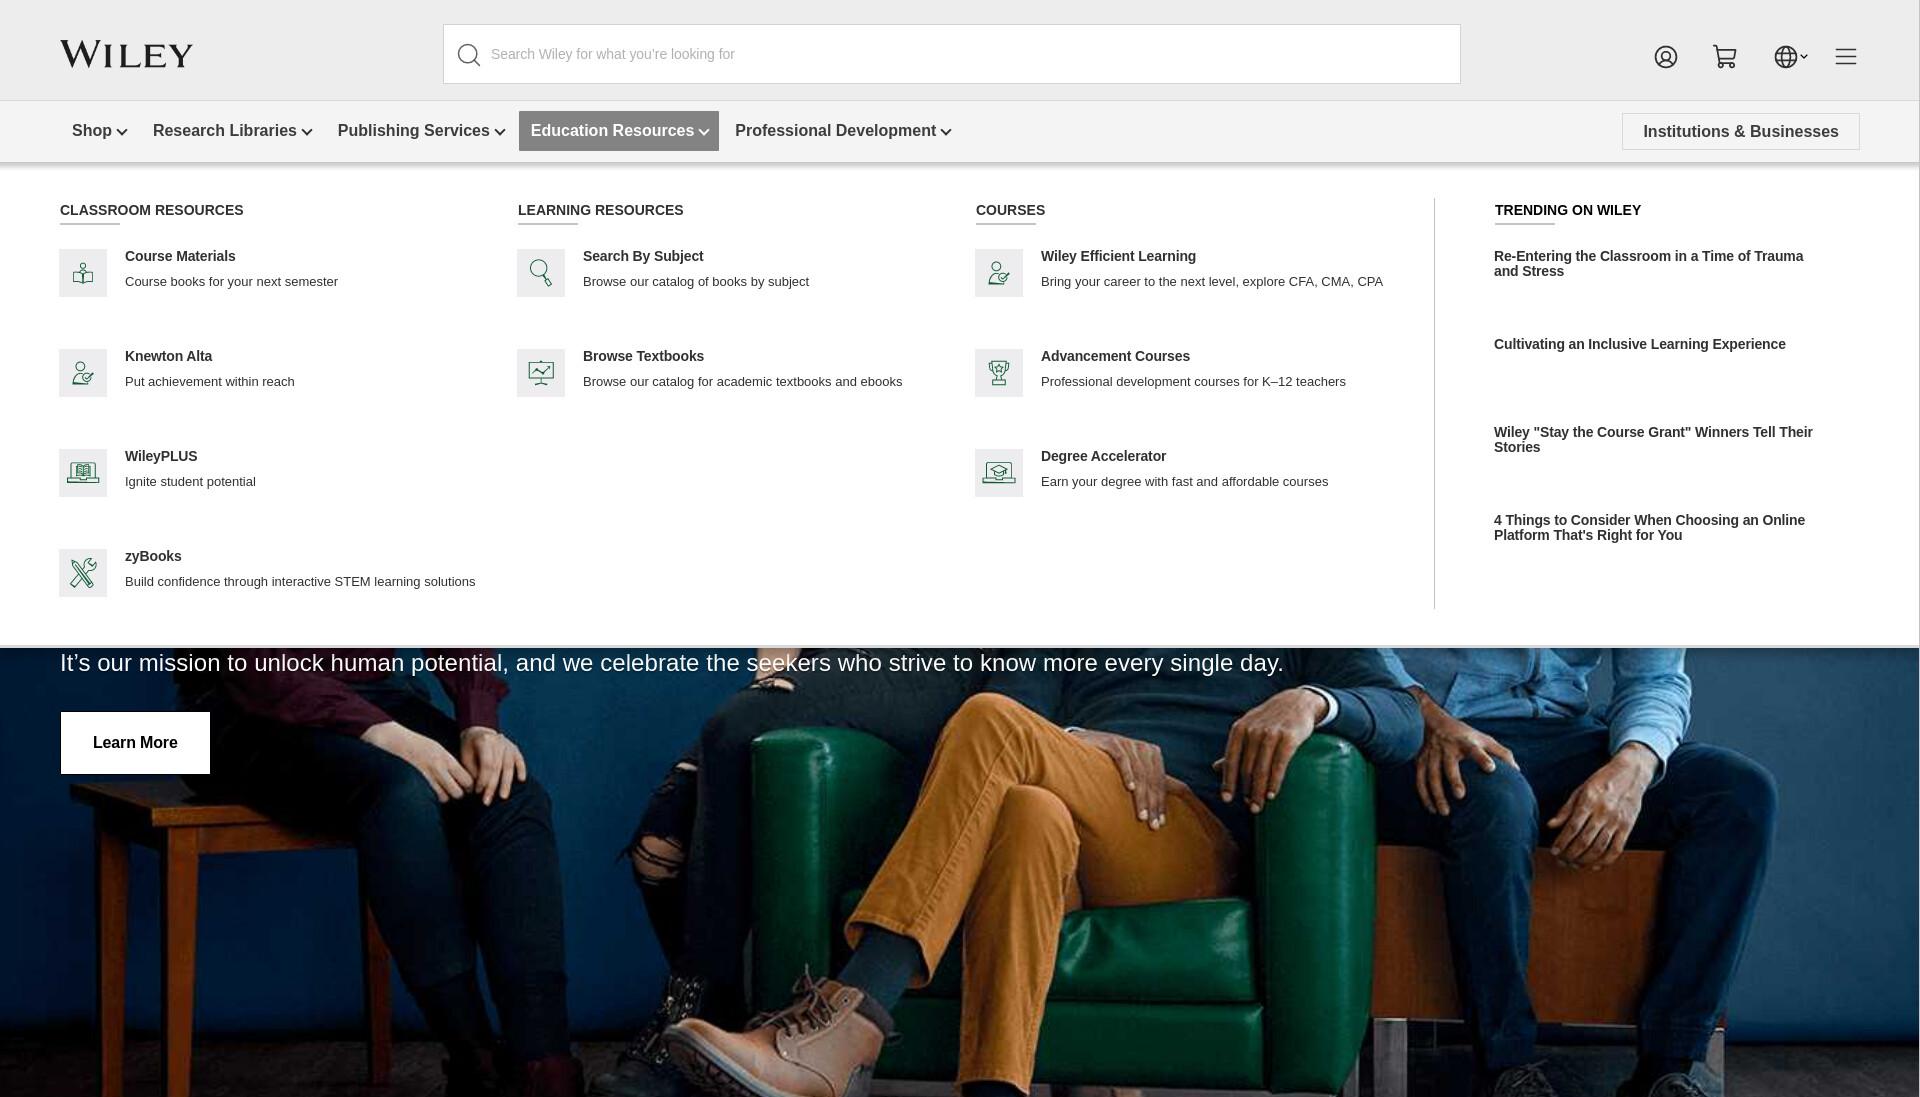Open the Browse Textbooks link

tap(643, 356)
